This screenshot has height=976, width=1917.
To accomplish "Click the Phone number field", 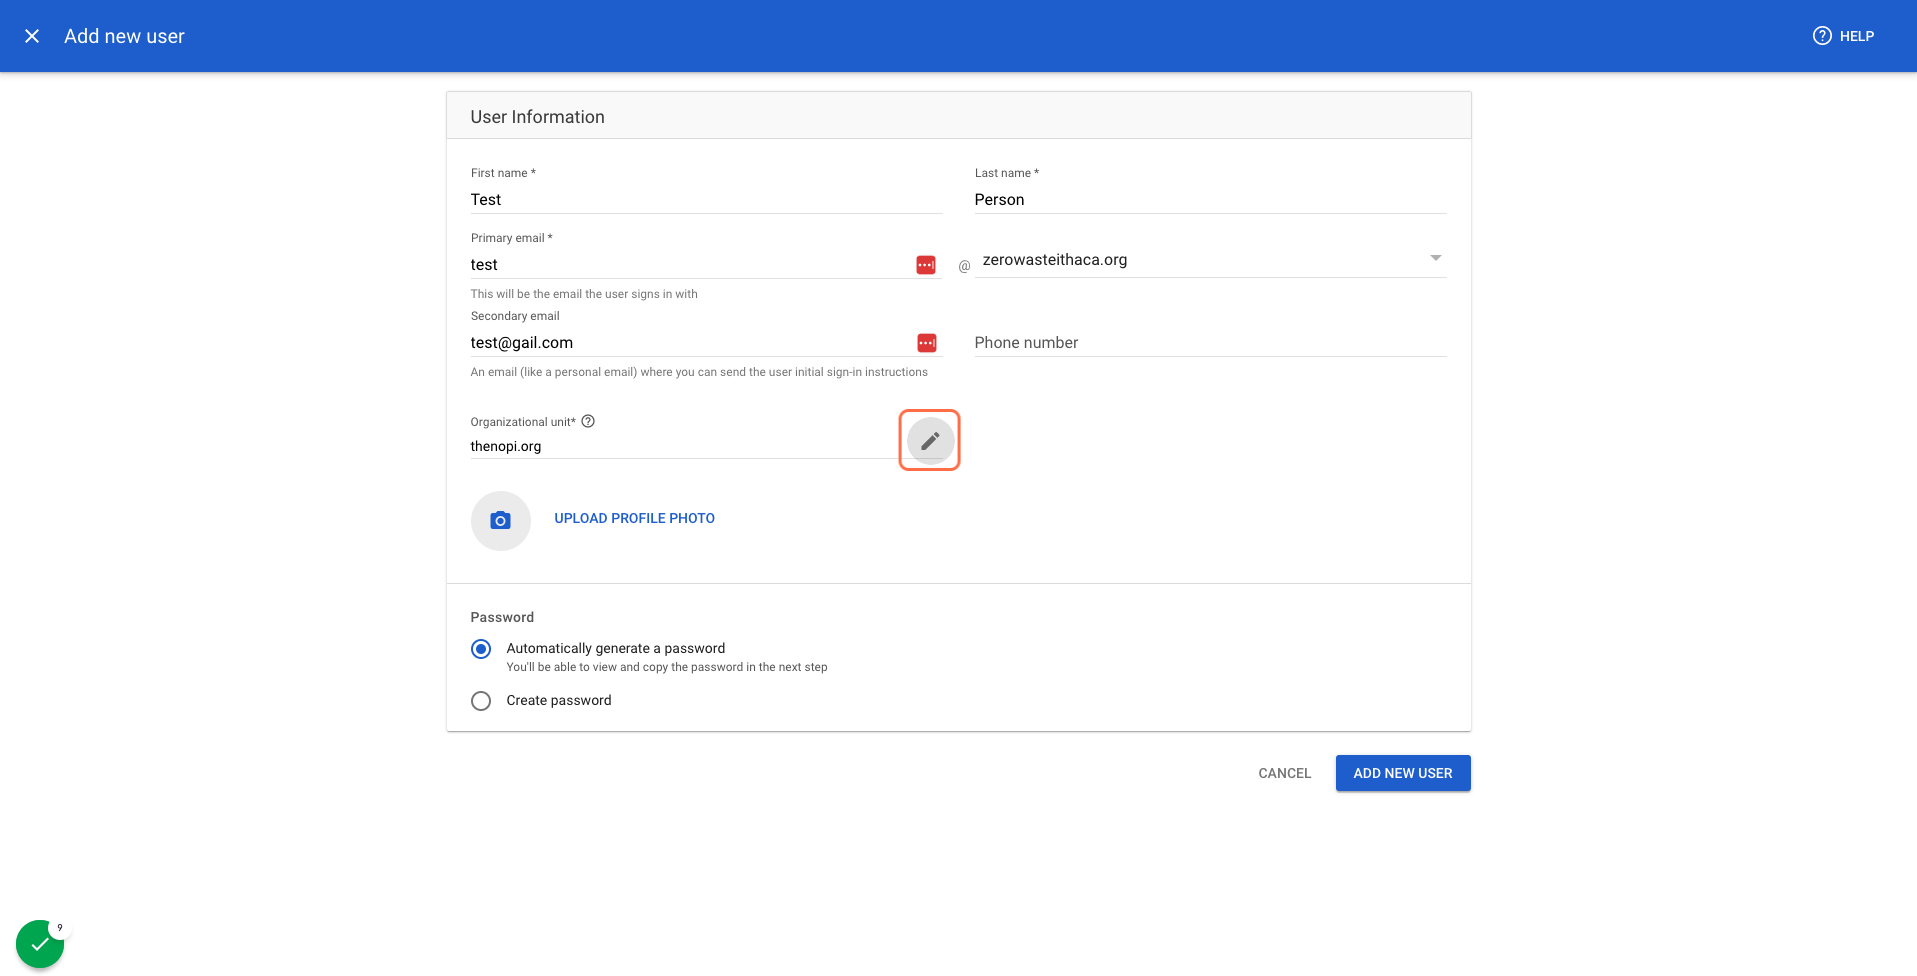I will [x=1210, y=343].
